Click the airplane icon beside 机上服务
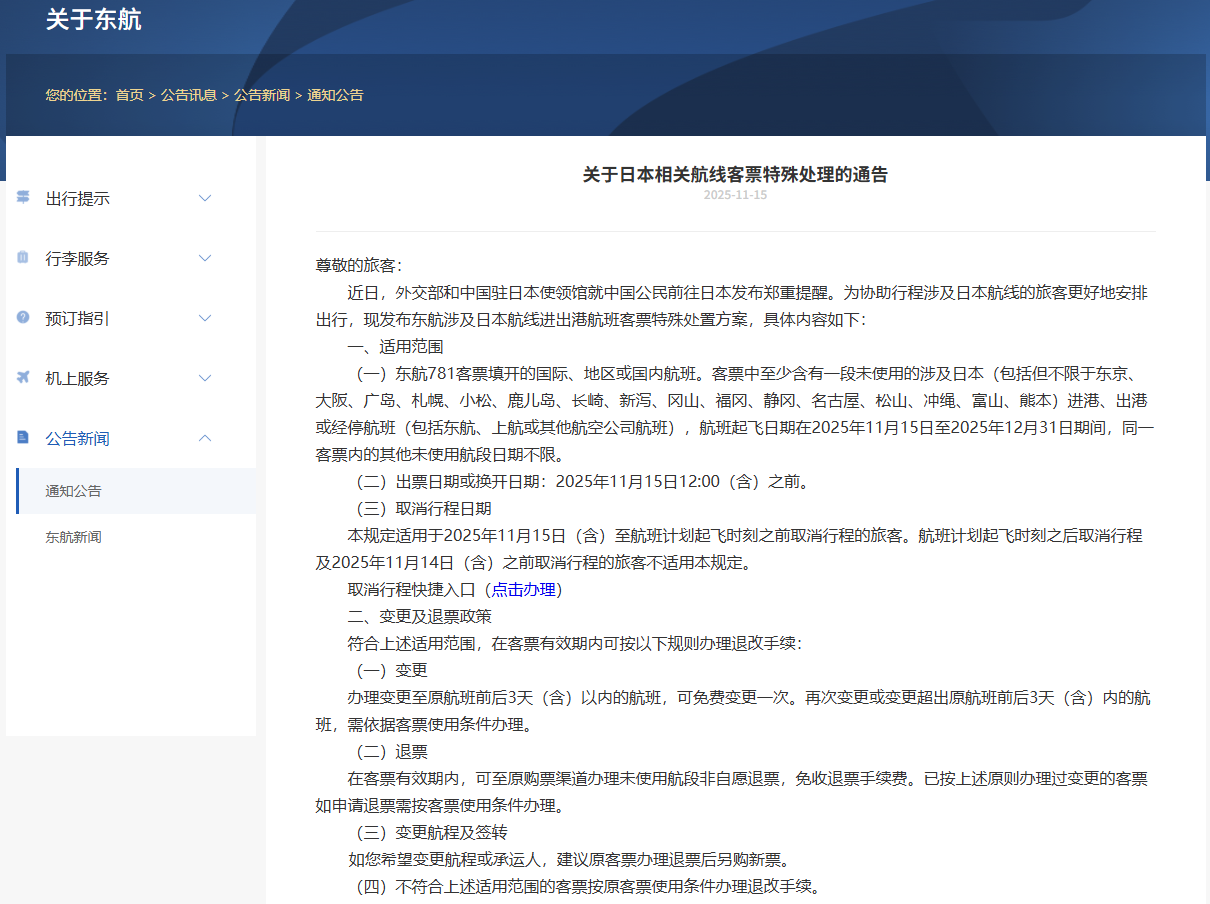This screenshot has height=904, width=1210. (x=23, y=378)
